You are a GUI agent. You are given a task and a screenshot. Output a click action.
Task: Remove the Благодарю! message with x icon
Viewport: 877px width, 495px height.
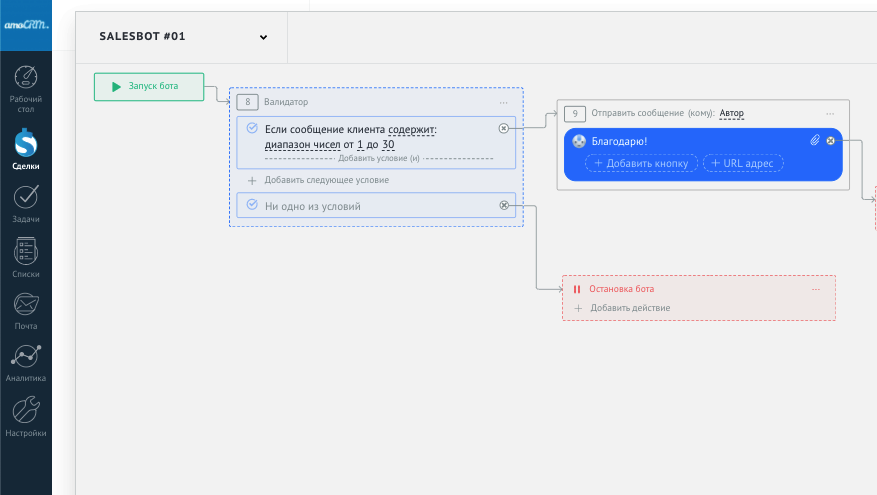click(x=830, y=141)
